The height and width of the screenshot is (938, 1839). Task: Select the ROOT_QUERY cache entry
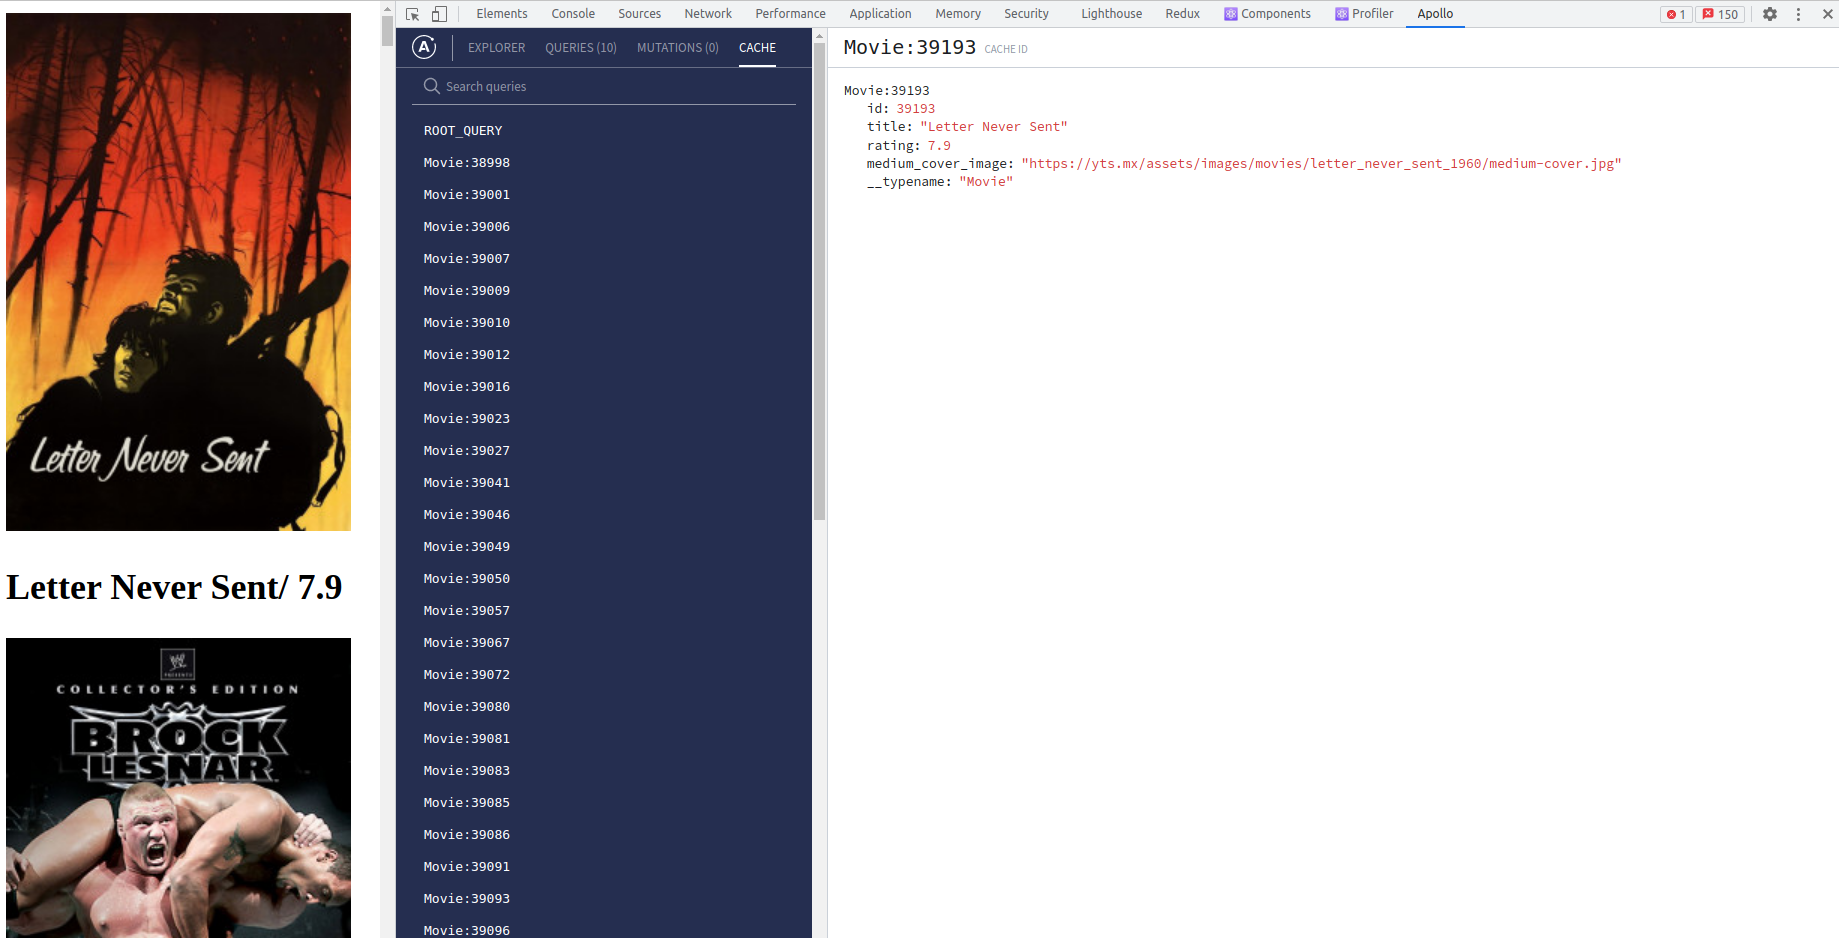463,130
